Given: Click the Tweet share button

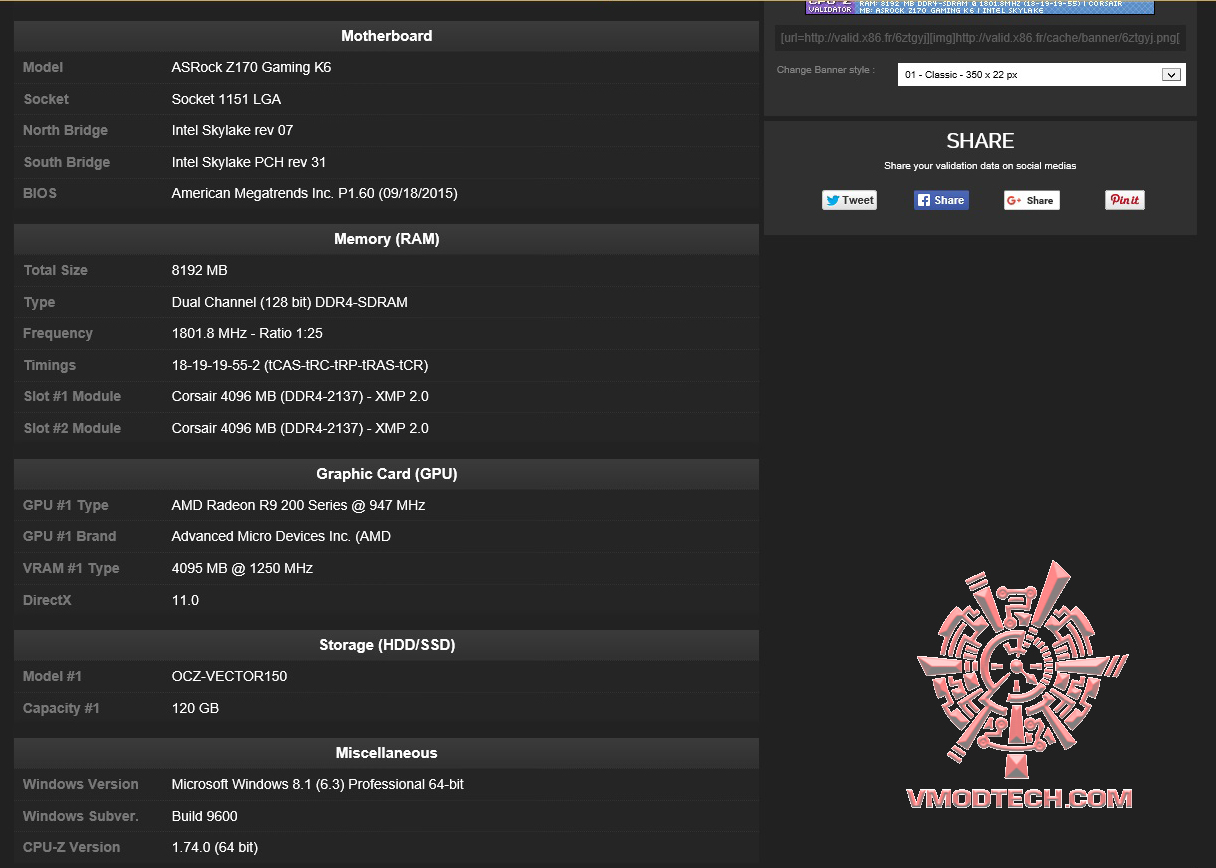Looking at the screenshot, I should coord(849,200).
